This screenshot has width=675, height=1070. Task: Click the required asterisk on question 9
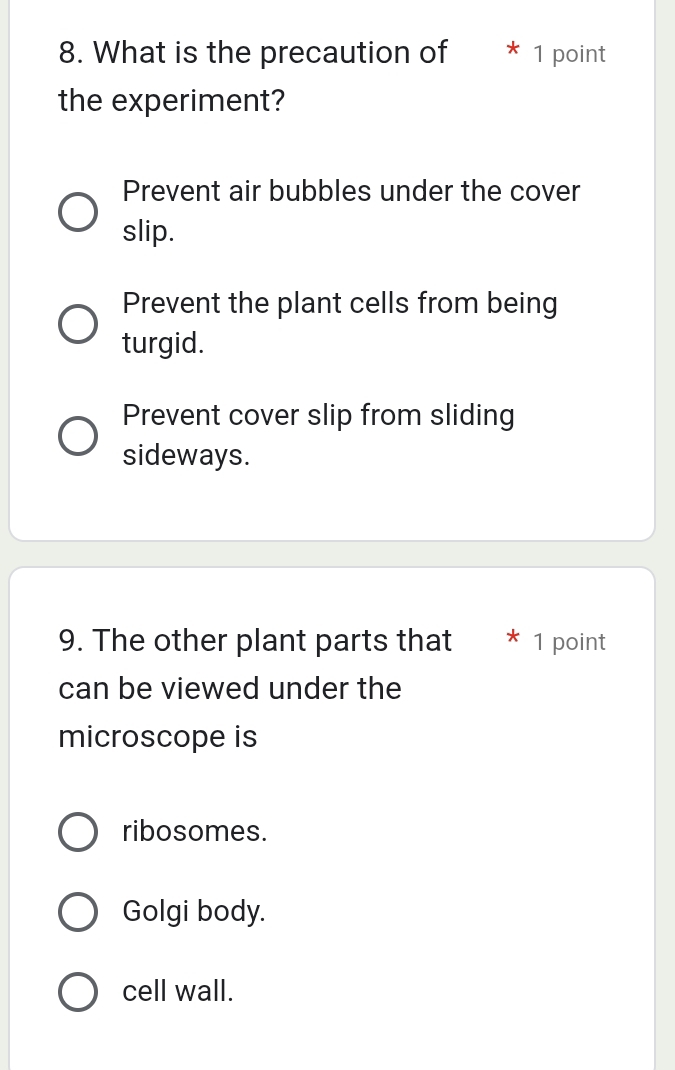pyautogui.click(x=513, y=639)
